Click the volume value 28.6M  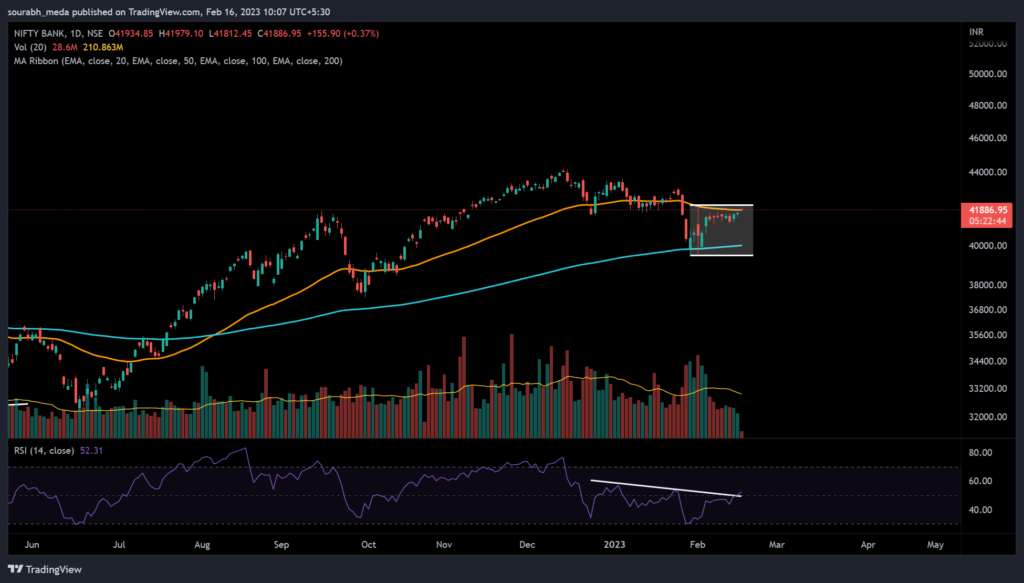pos(65,47)
